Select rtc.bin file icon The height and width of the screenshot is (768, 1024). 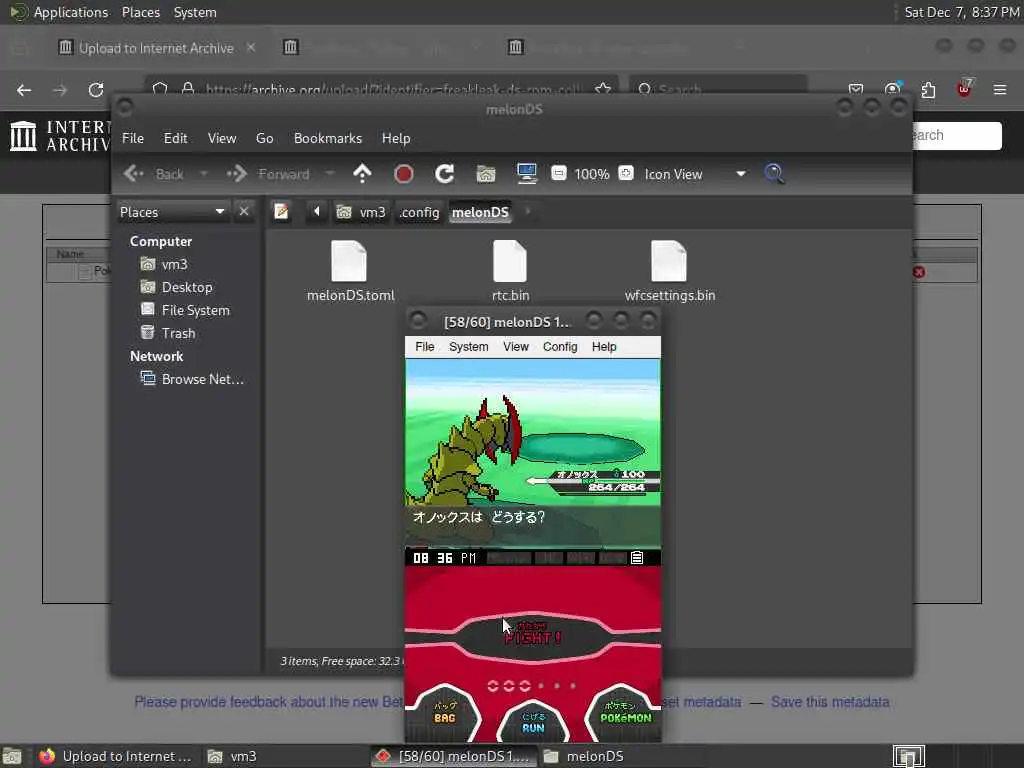(510, 261)
